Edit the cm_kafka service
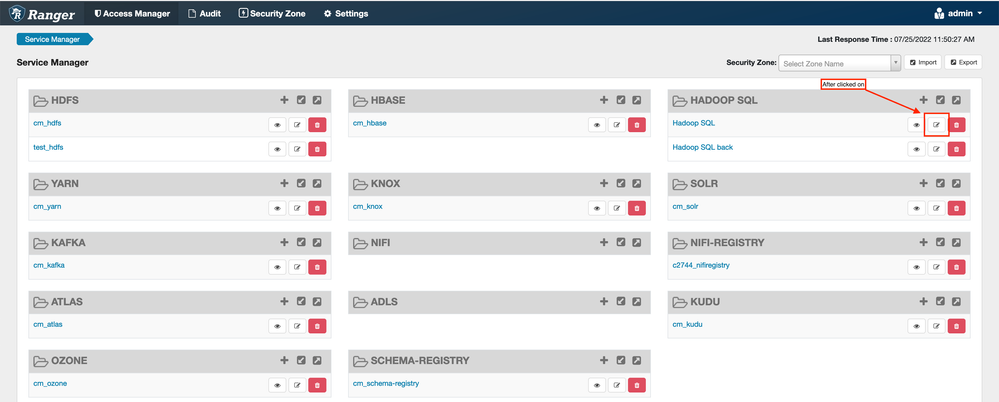This screenshot has height=402, width=999. coord(298,268)
